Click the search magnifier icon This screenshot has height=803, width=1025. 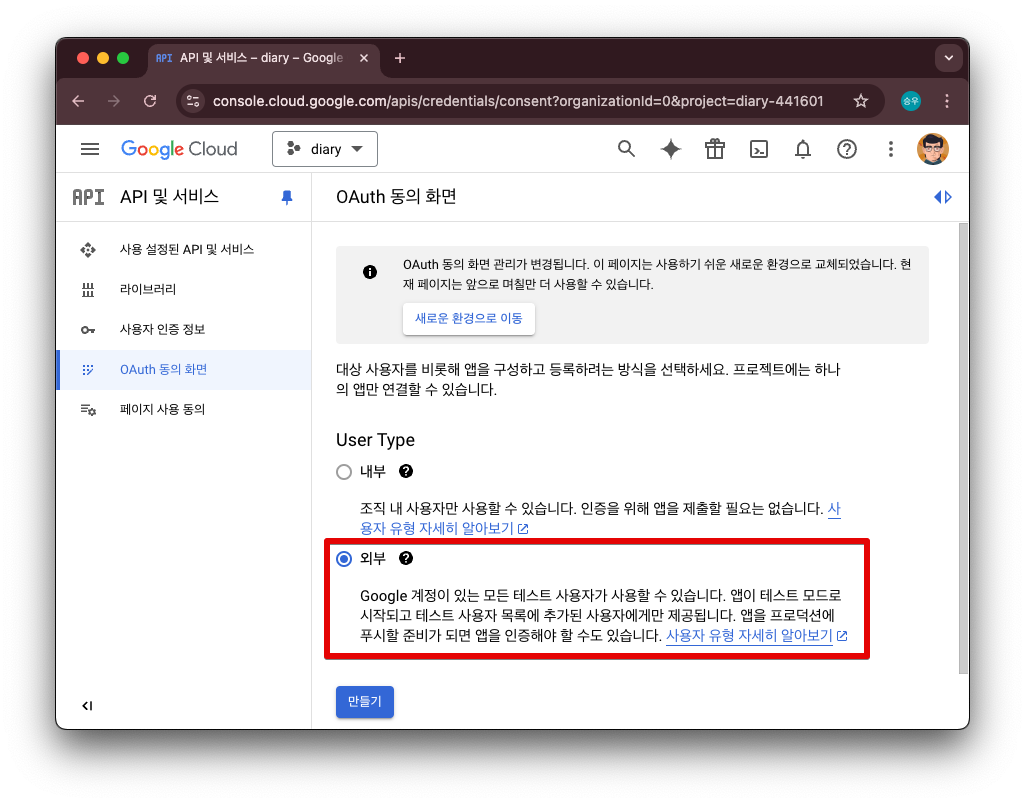[626, 149]
